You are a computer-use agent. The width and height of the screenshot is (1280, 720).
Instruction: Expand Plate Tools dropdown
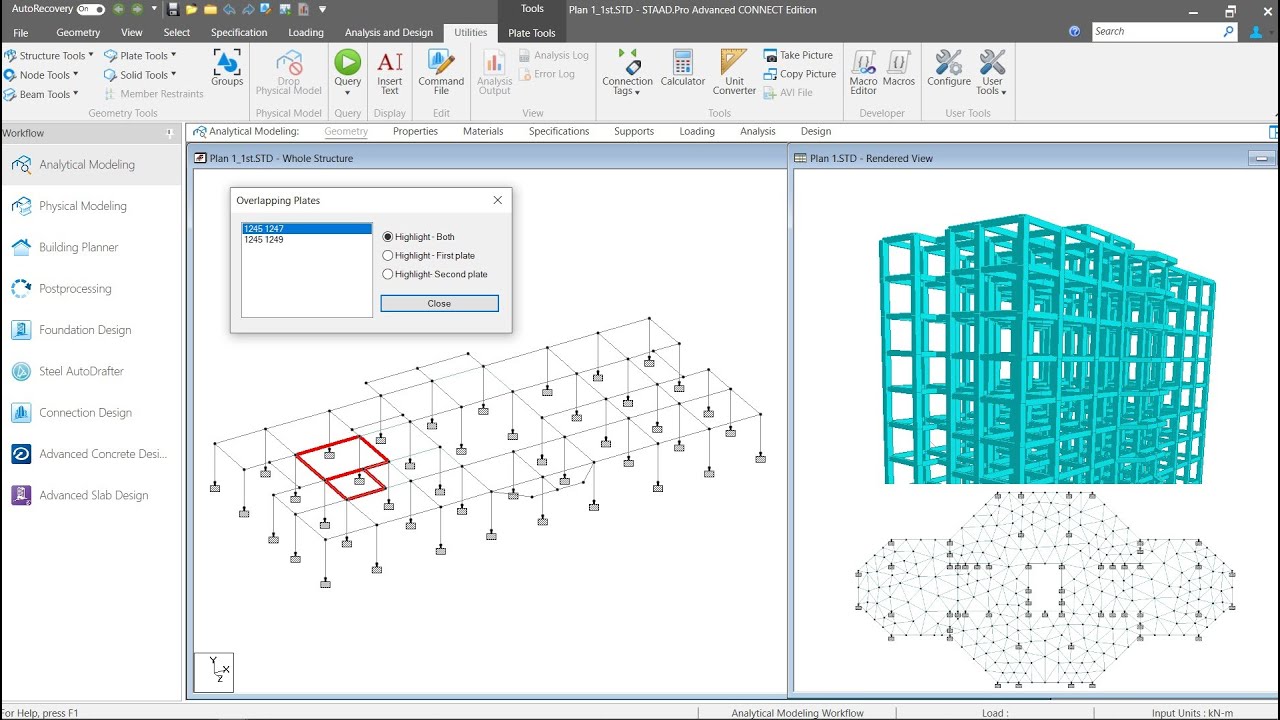pos(173,55)
